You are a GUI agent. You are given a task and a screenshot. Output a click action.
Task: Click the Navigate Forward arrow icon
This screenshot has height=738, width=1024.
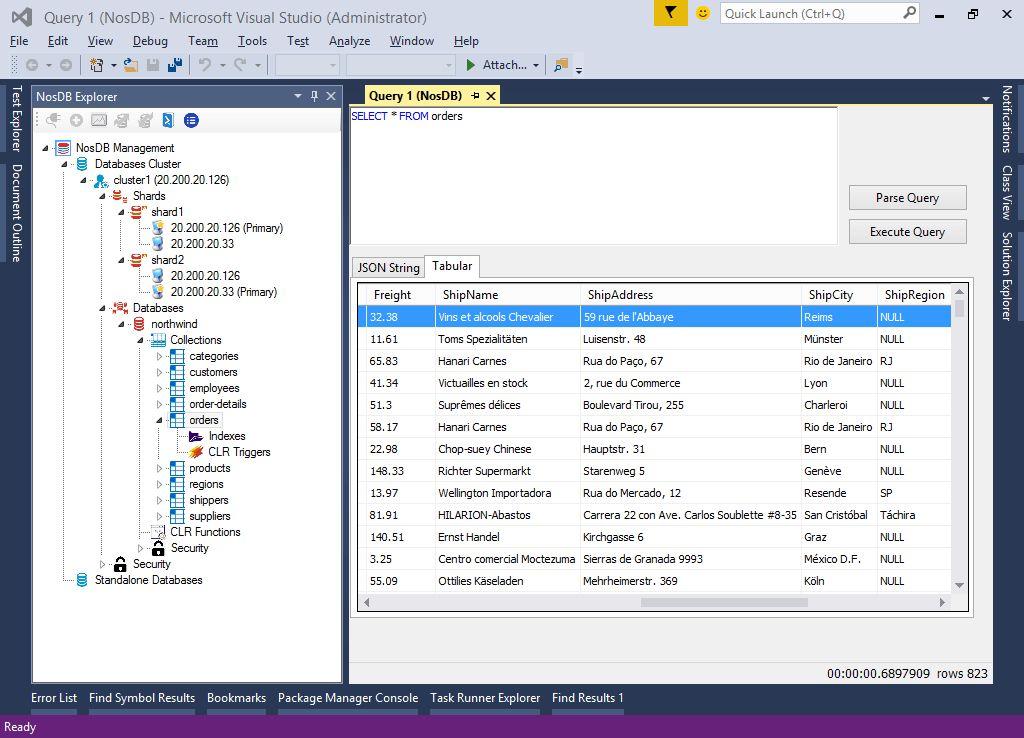click(65, 65)
